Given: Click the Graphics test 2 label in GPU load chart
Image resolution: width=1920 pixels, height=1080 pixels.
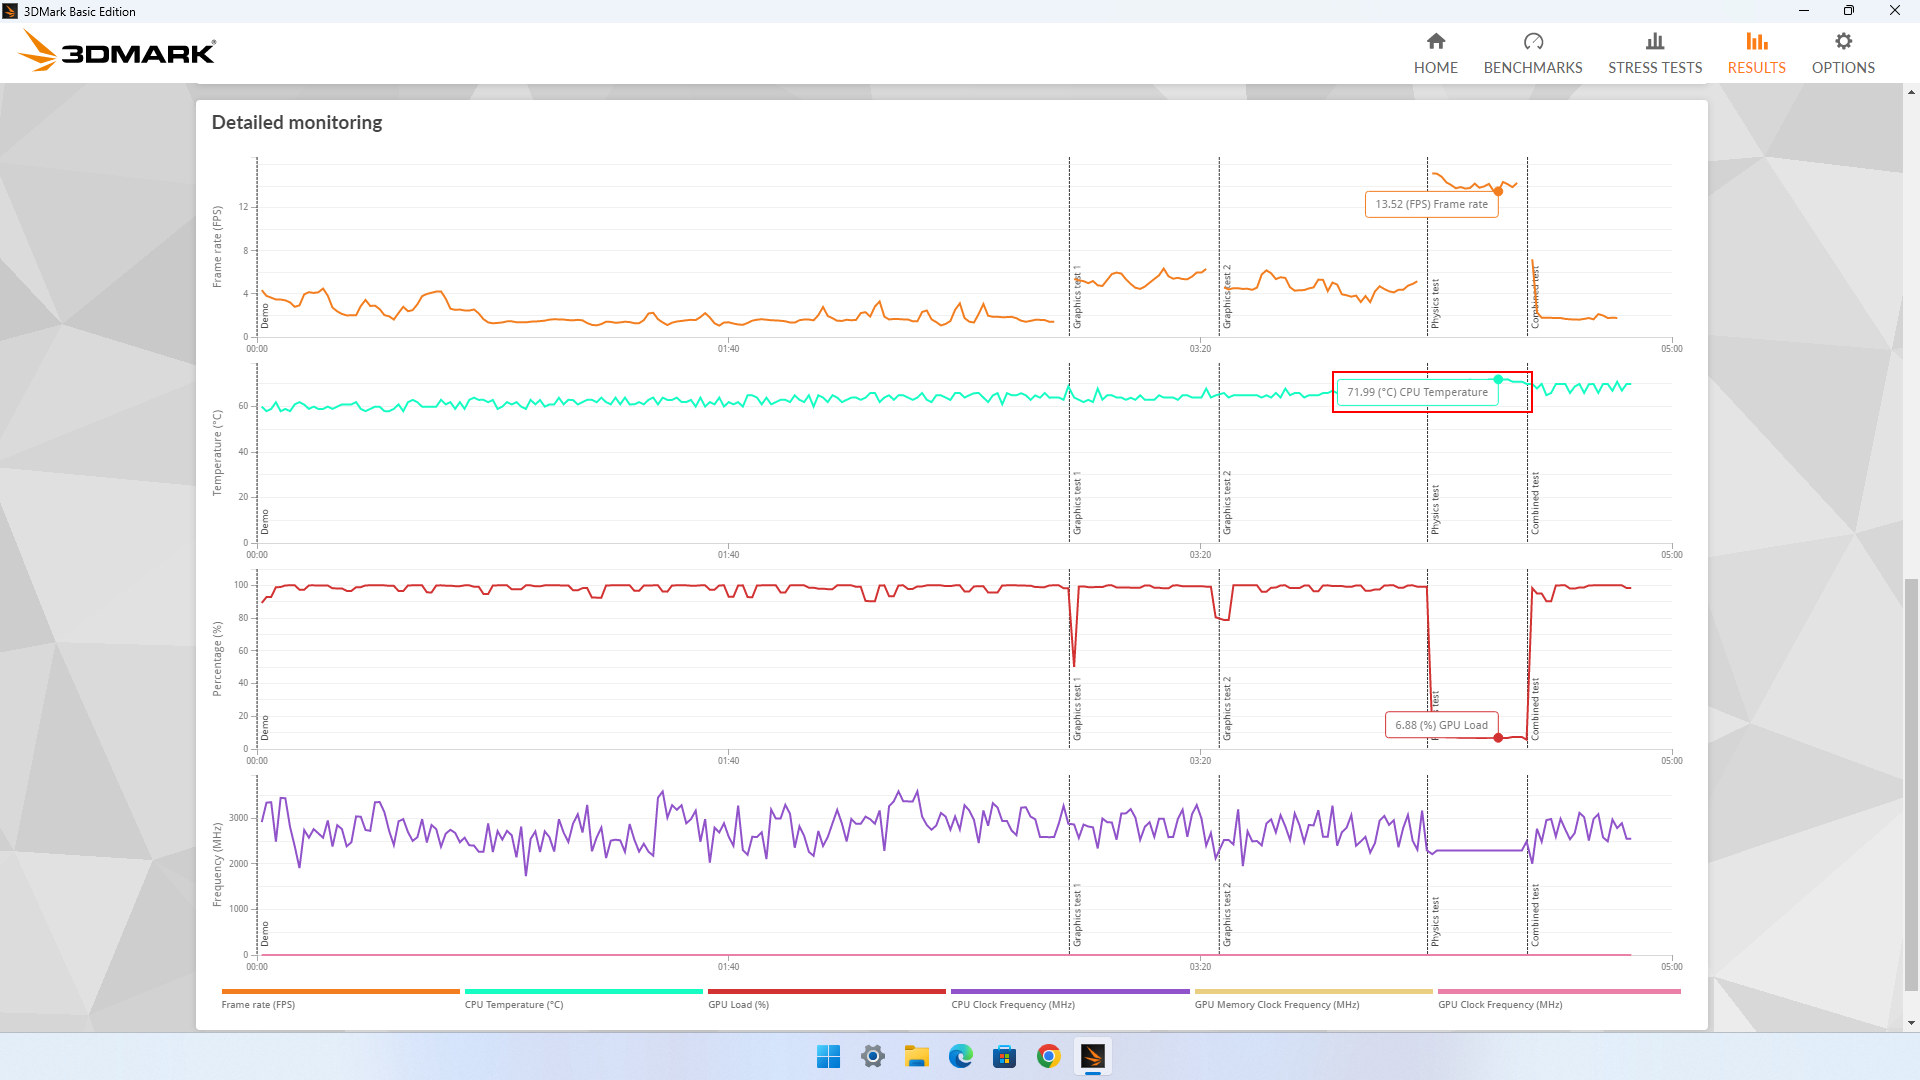Looking at the screenshot, I should (1227, 709).
